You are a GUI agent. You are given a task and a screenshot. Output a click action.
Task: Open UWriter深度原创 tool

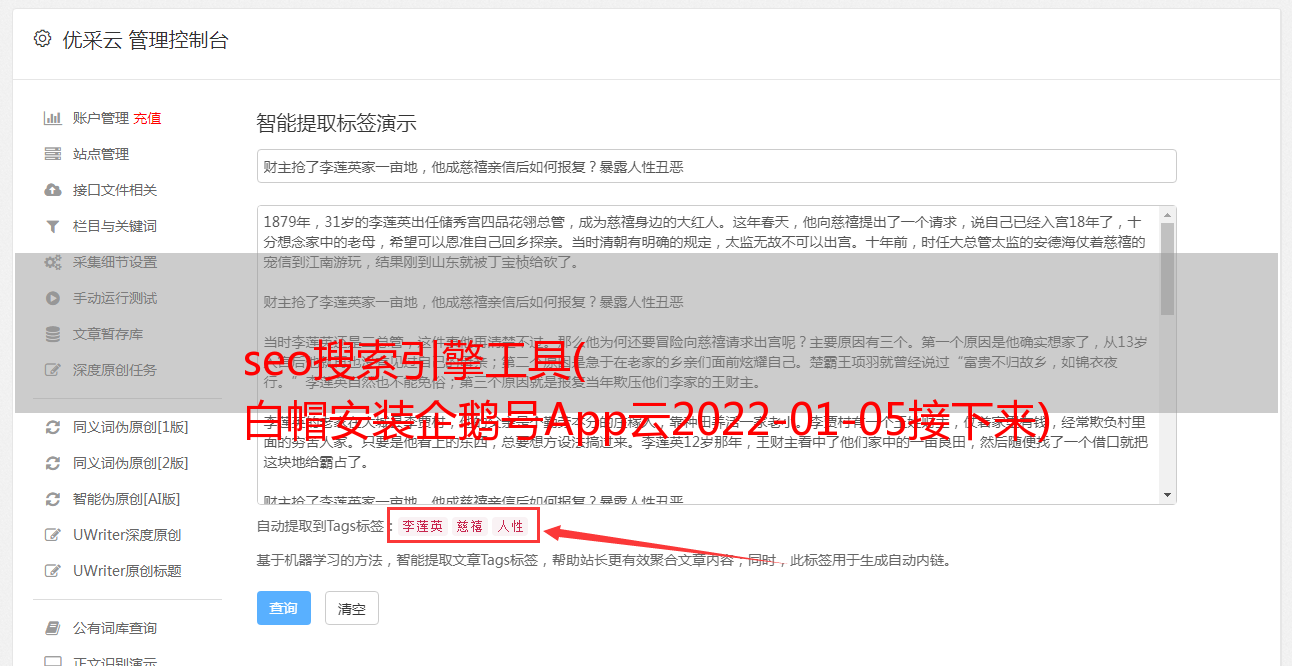[x=127, y=535]
